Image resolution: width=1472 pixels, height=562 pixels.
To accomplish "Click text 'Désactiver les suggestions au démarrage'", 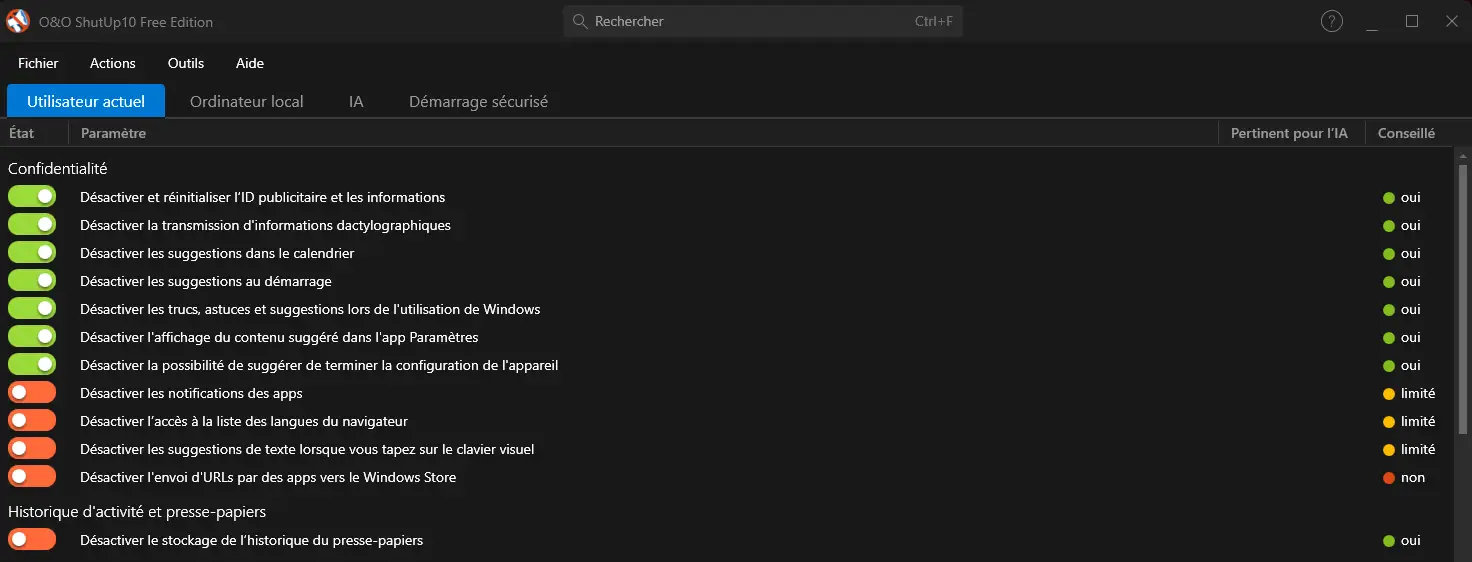I will (206, 281).
